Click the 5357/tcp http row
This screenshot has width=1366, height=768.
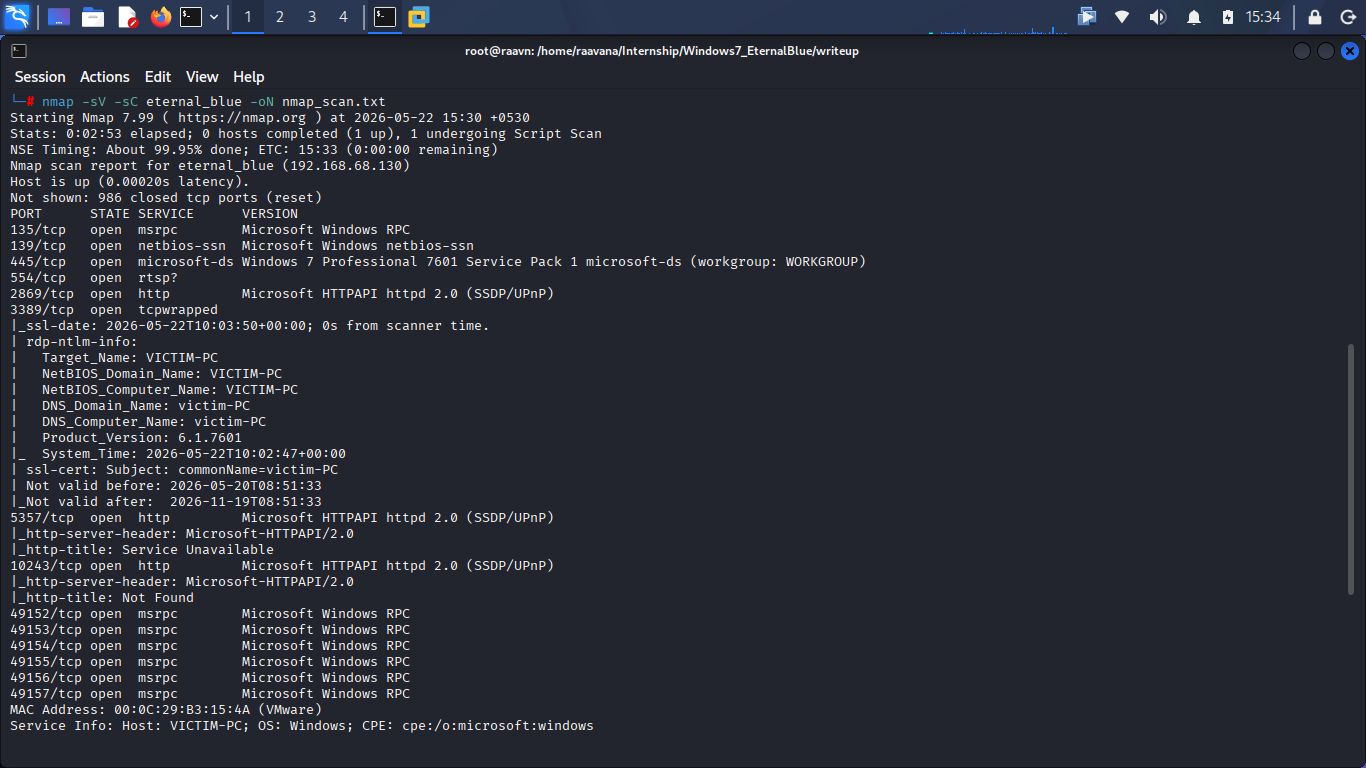(x=282, y=518)
